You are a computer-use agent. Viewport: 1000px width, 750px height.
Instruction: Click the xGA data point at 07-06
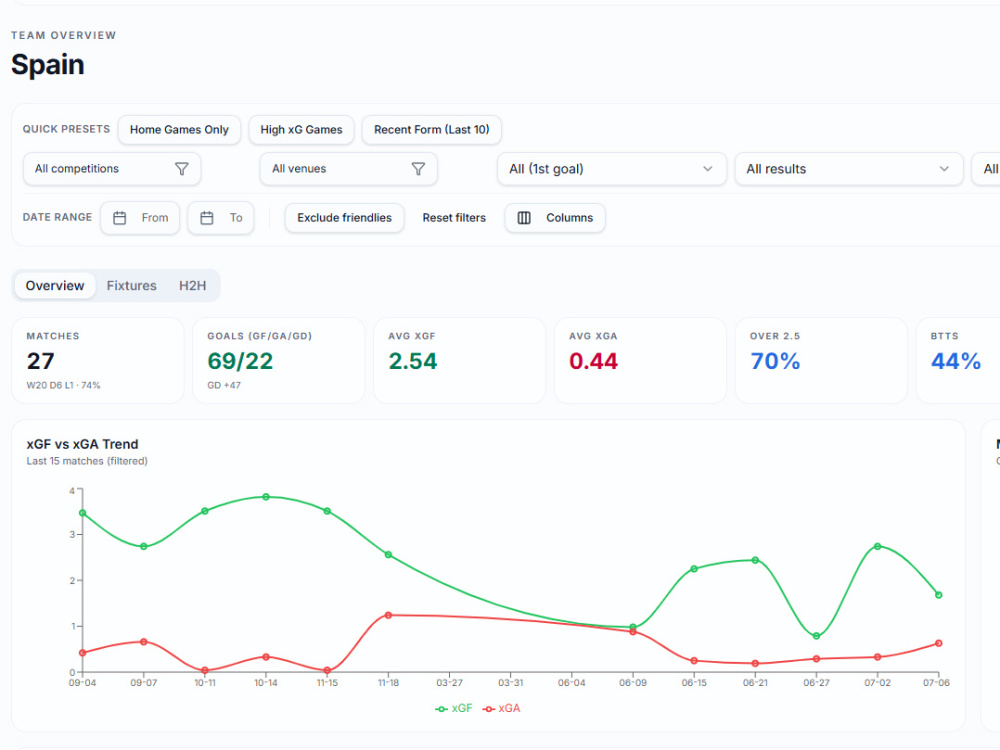[x=939, y=643]
